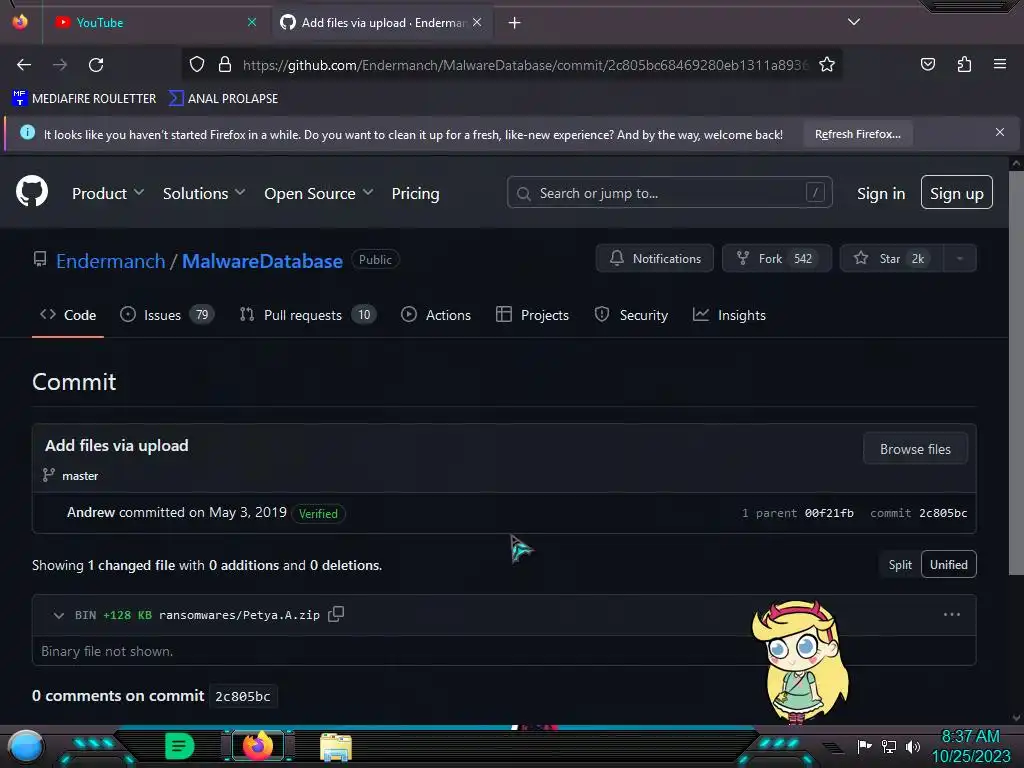This screenshot has width=1024, height=768.
Task: Open the Pricing page
Action: [x=415, y=193]
